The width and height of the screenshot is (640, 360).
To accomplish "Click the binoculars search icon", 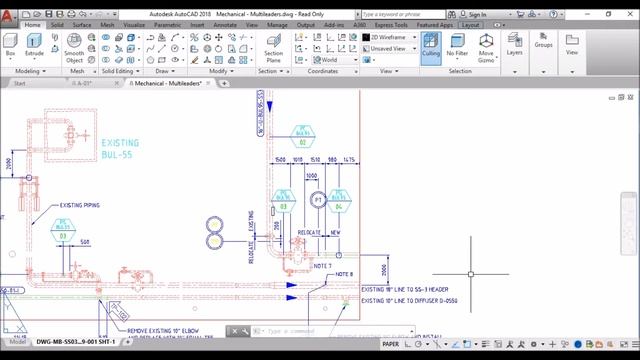I will 452,14.
